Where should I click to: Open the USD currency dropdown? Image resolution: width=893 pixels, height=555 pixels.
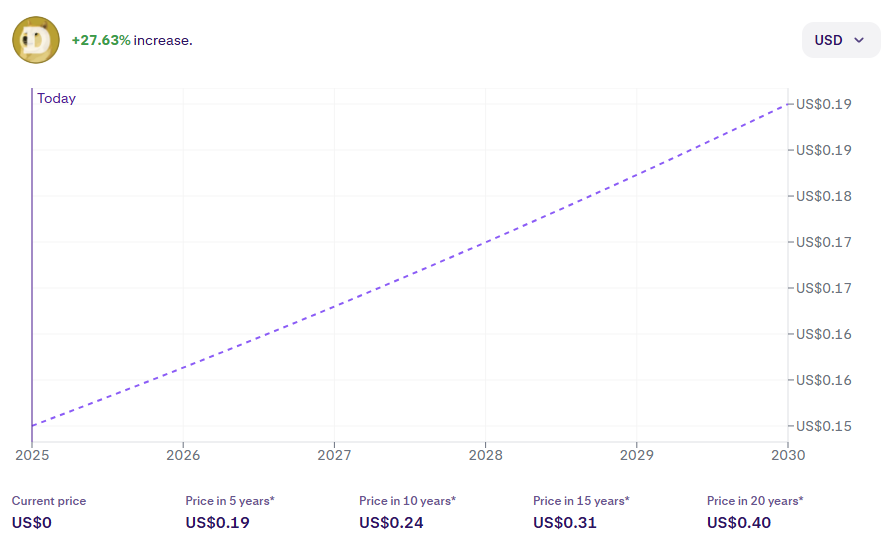pyautogui.click(x=840, y=40)
